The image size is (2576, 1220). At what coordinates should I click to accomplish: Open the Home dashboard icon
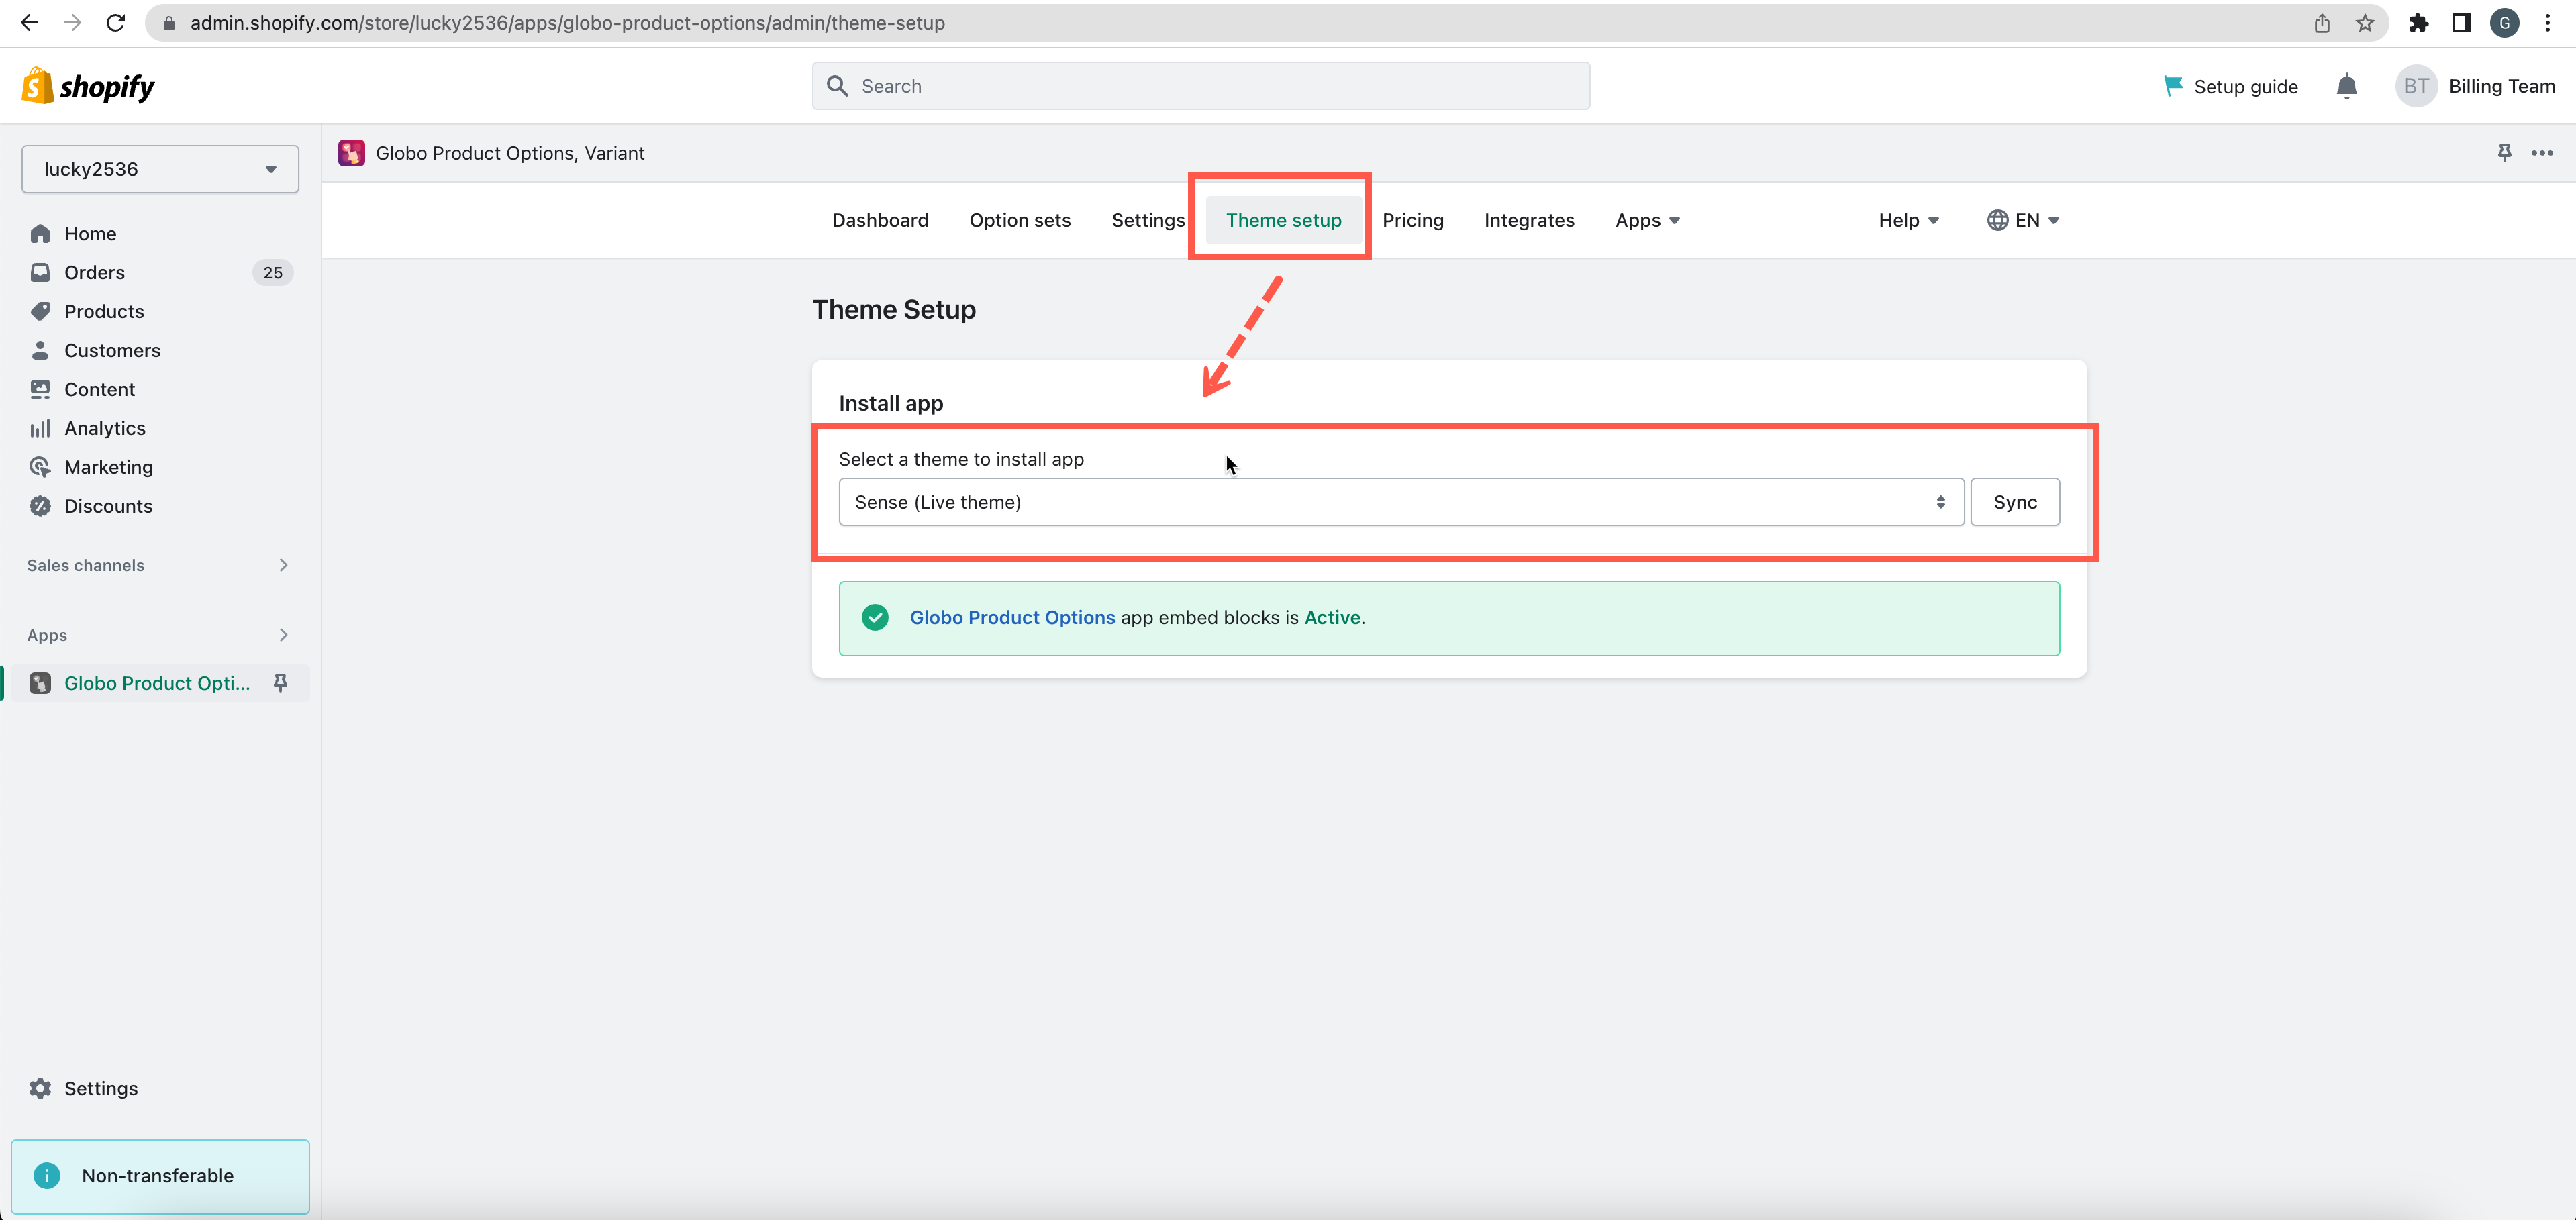pyautogui.click(x=40, y=233)
